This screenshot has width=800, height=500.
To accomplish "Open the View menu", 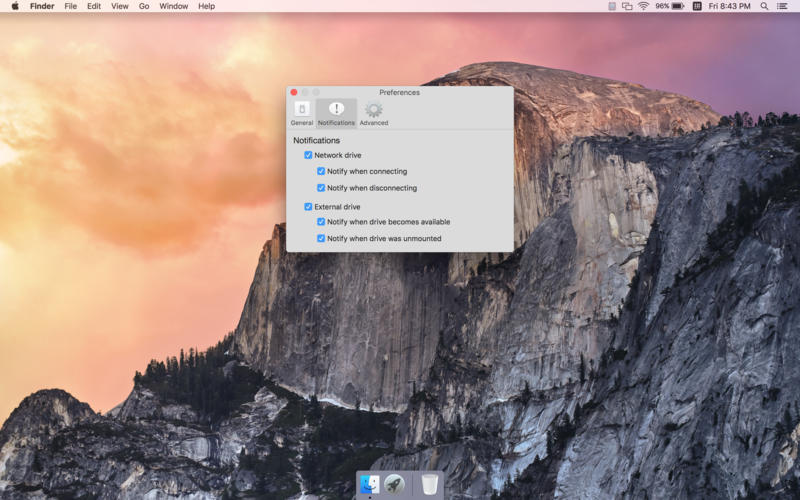I will [x=120, y=6].
